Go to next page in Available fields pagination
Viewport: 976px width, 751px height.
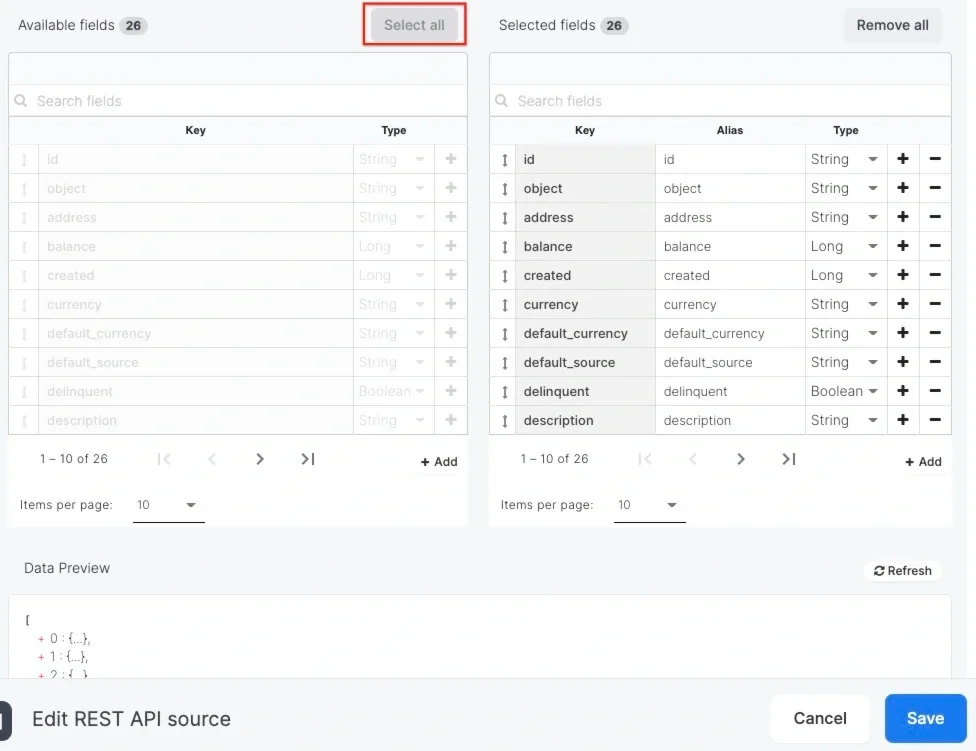[x=260, y=459]
